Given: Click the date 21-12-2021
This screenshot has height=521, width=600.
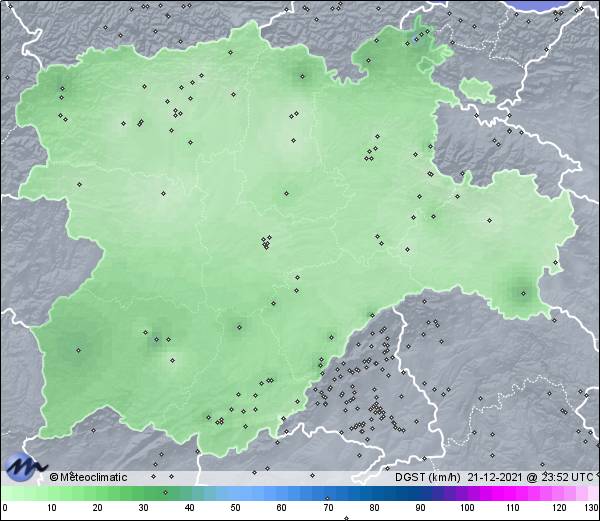Looking at the screenshot, I should pyautogui.click(x=494, y=477).
